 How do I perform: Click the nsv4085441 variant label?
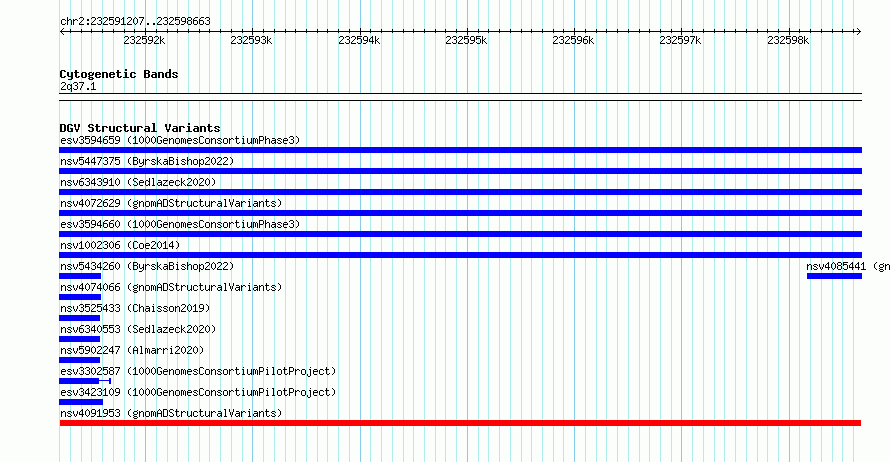[x=848, y=266]
